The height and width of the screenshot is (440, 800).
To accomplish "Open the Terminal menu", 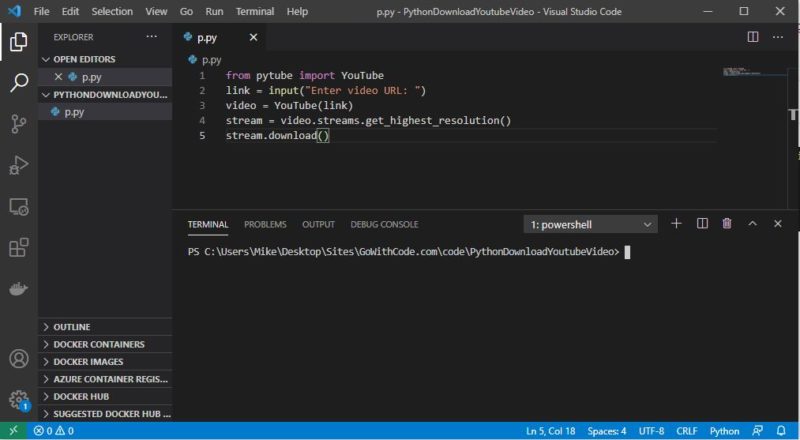I will 255,11.
